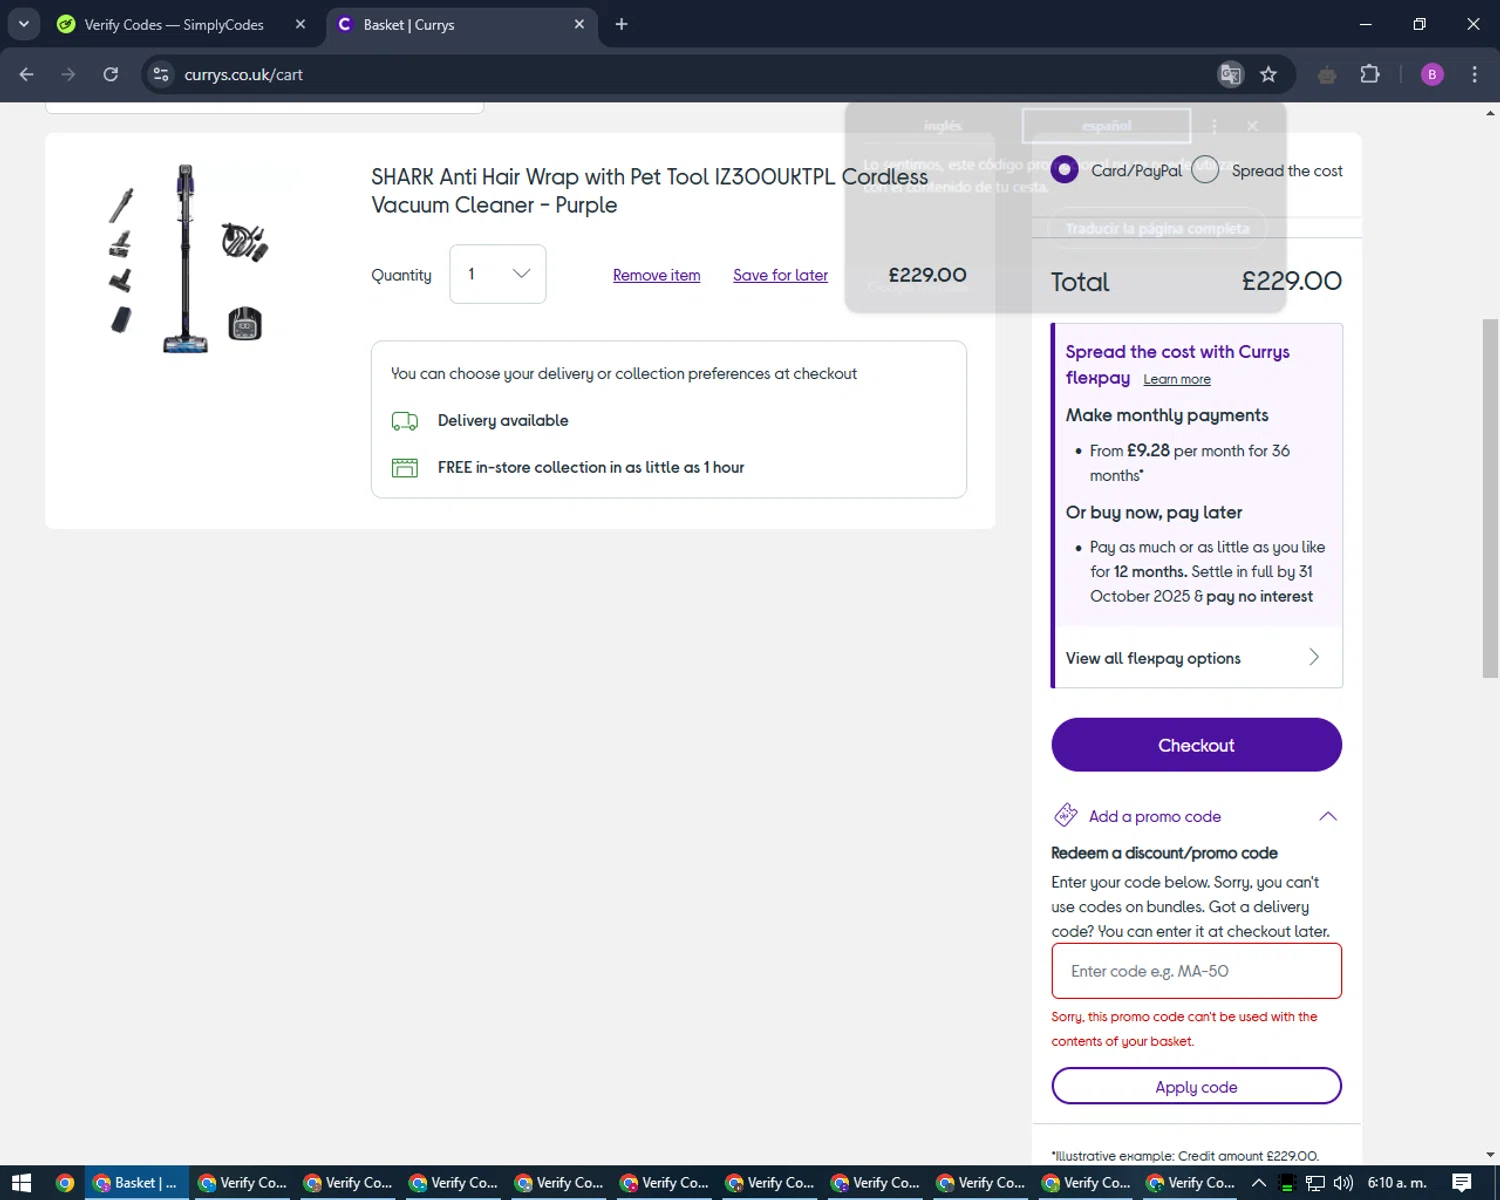Click the SHARK vacuum product thumbnail
This screenshot has width=1500, height=1200.
pos(187,259)
